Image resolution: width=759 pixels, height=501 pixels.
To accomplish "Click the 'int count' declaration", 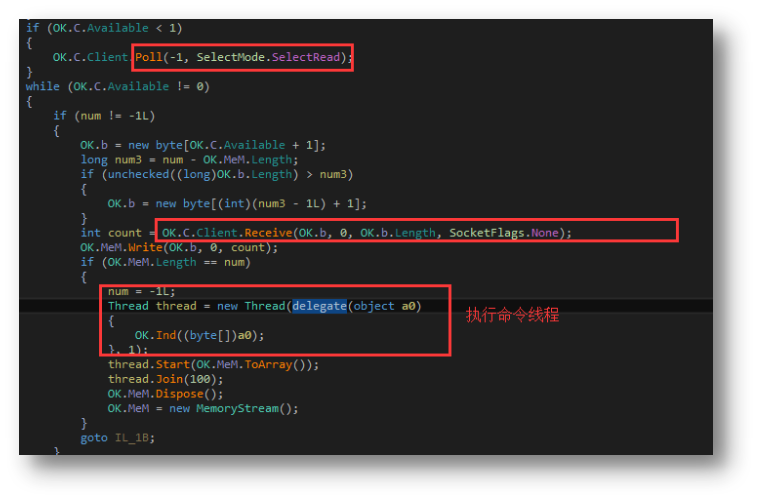I will click(x=111, y=233).
